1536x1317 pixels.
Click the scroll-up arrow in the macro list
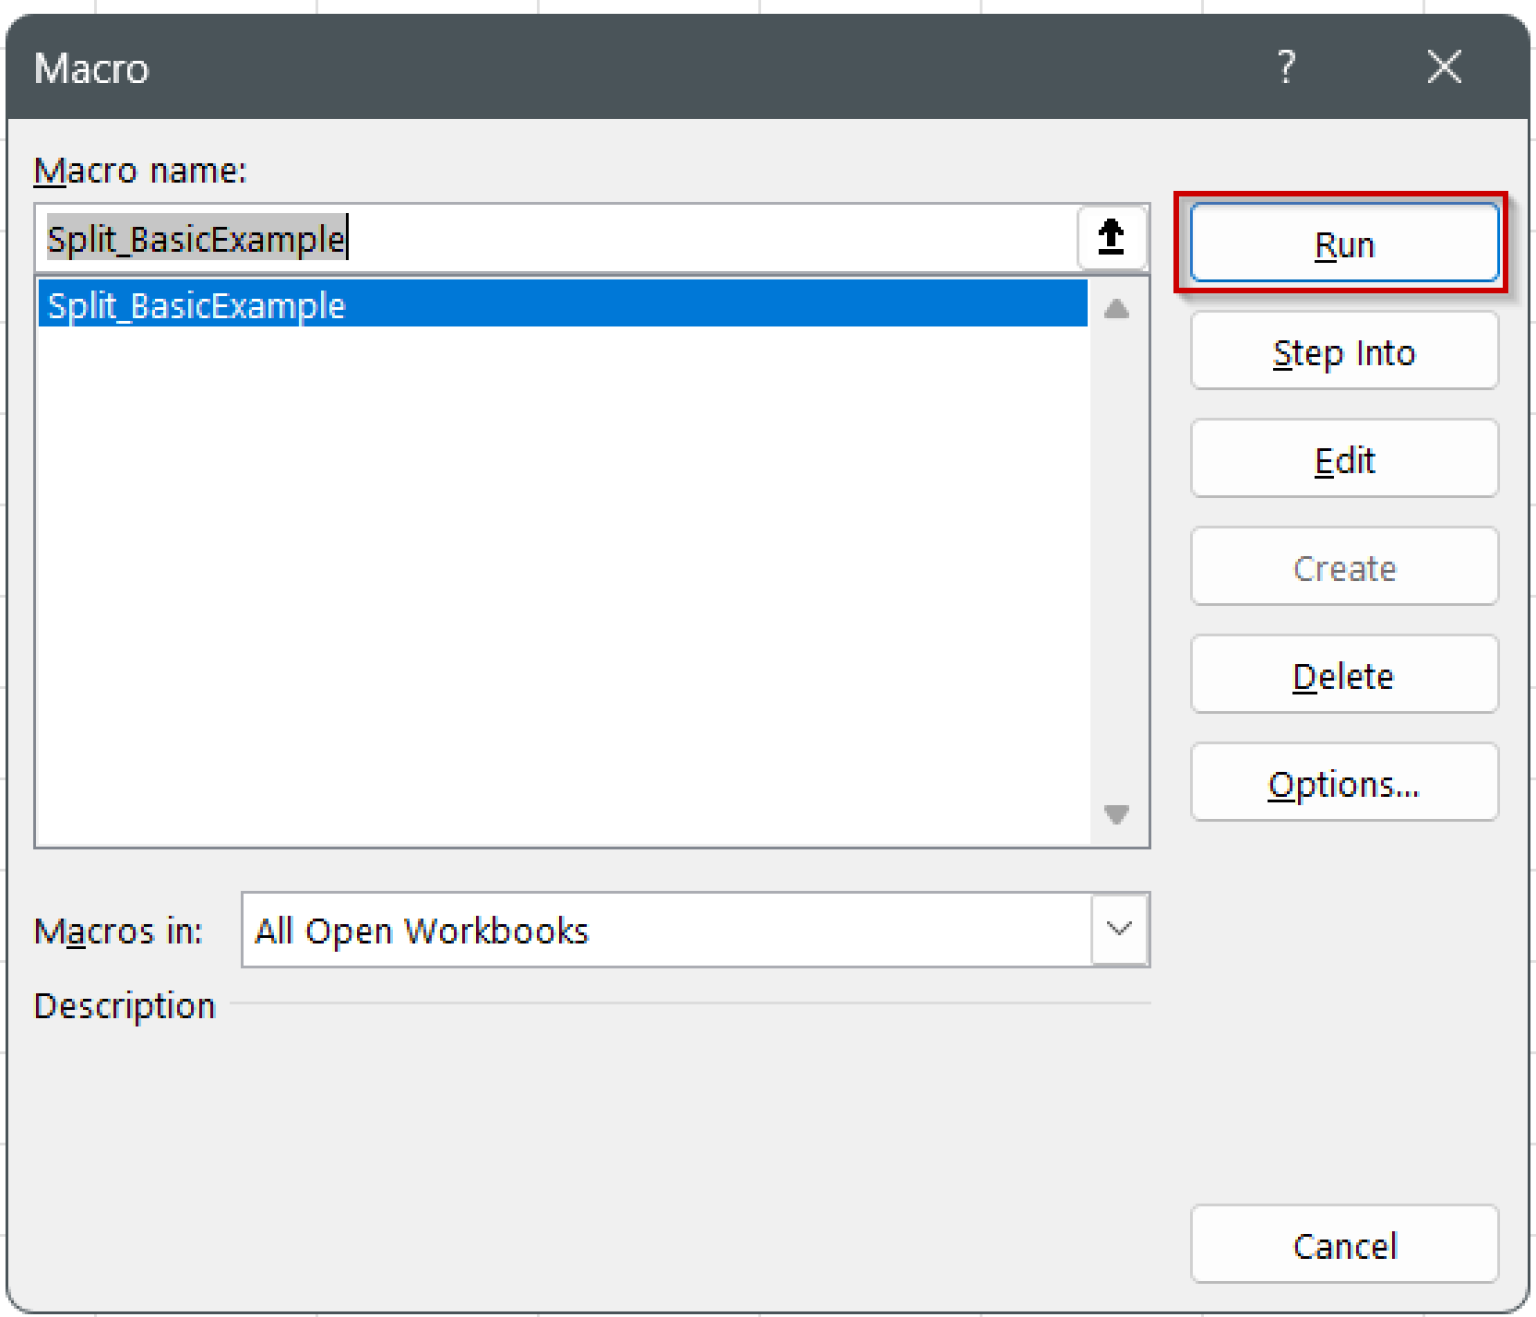tap(1117, 311)
